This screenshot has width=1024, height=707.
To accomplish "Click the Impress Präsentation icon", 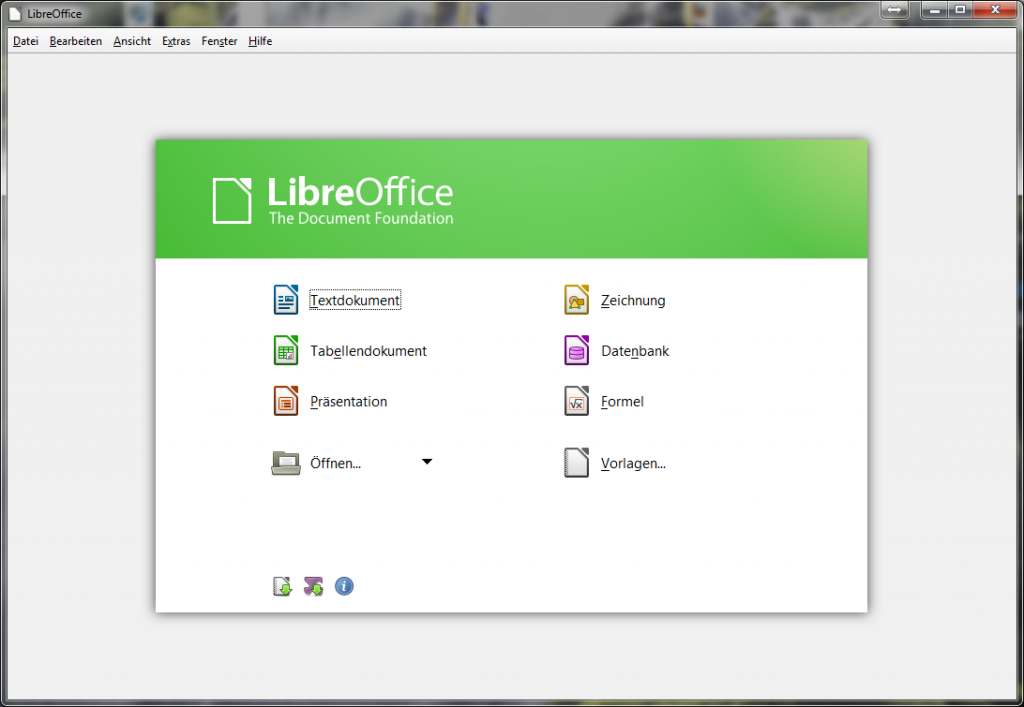I will (286, 402).
